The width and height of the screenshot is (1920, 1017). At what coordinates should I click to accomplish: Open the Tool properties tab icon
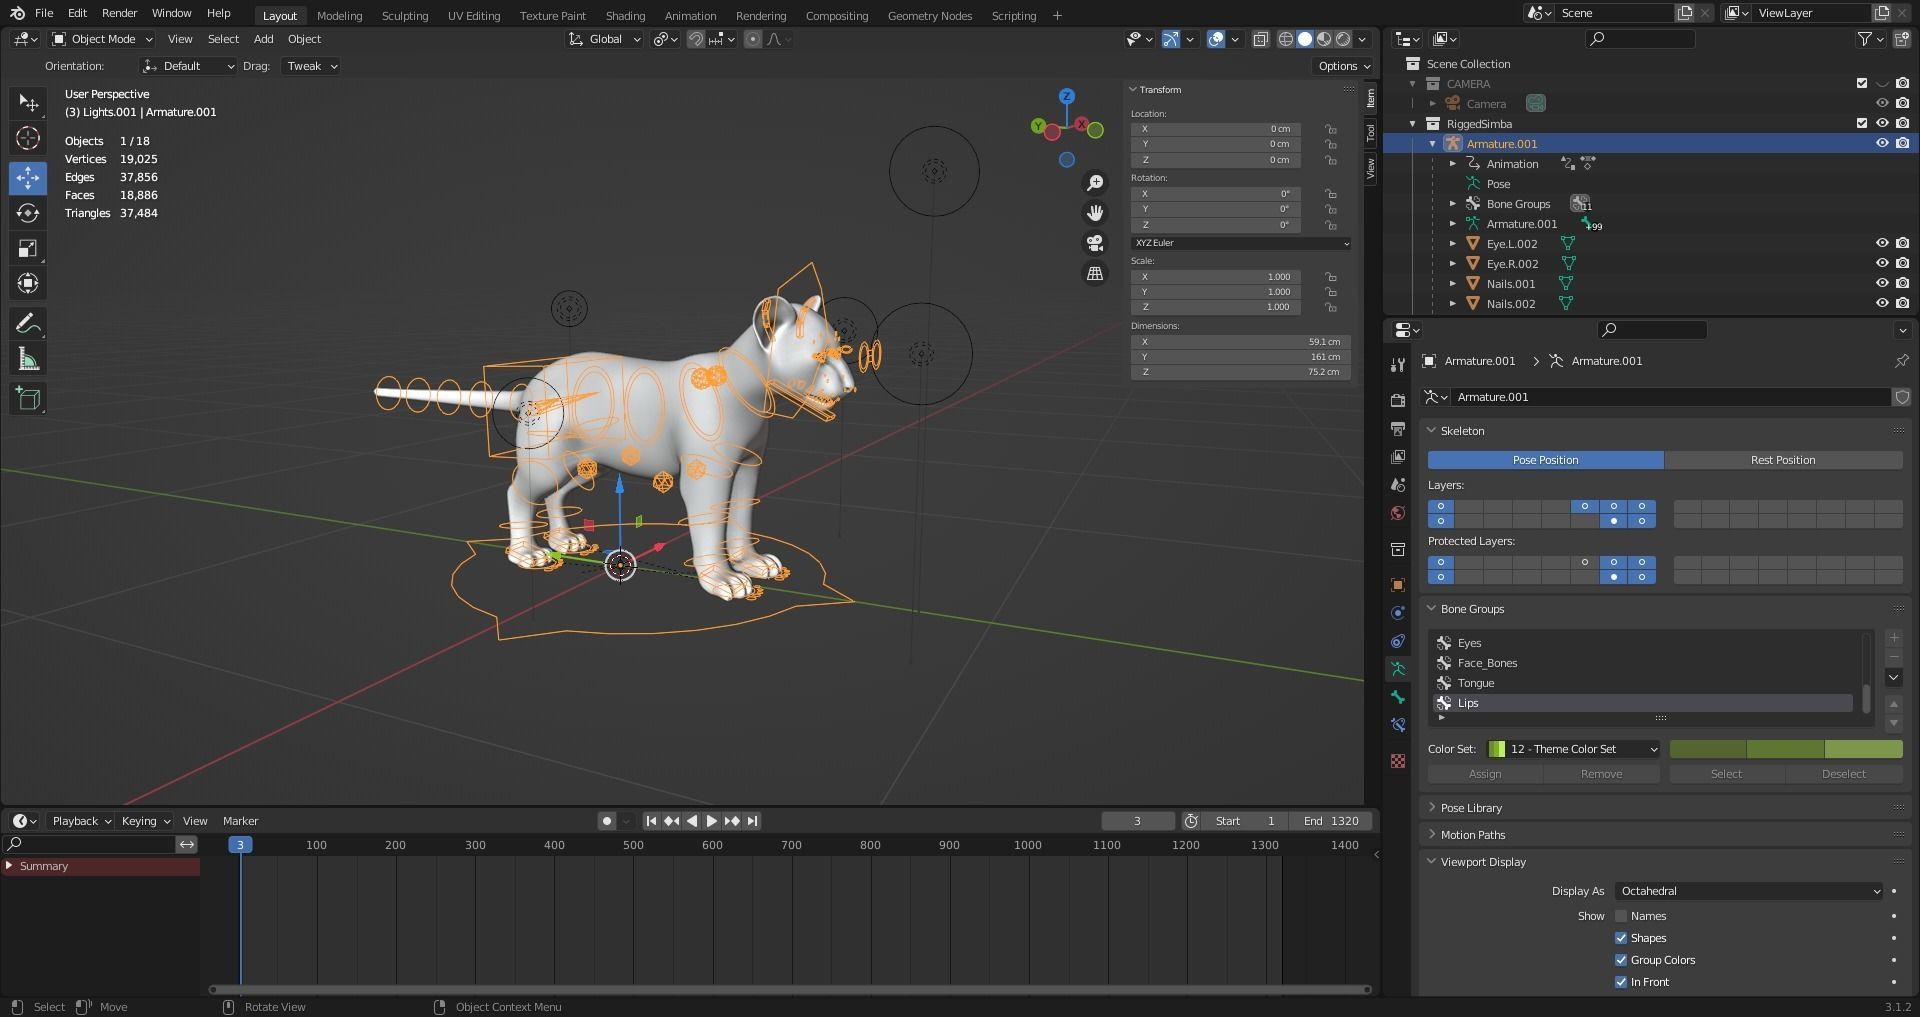click(x=1398, y=364)
